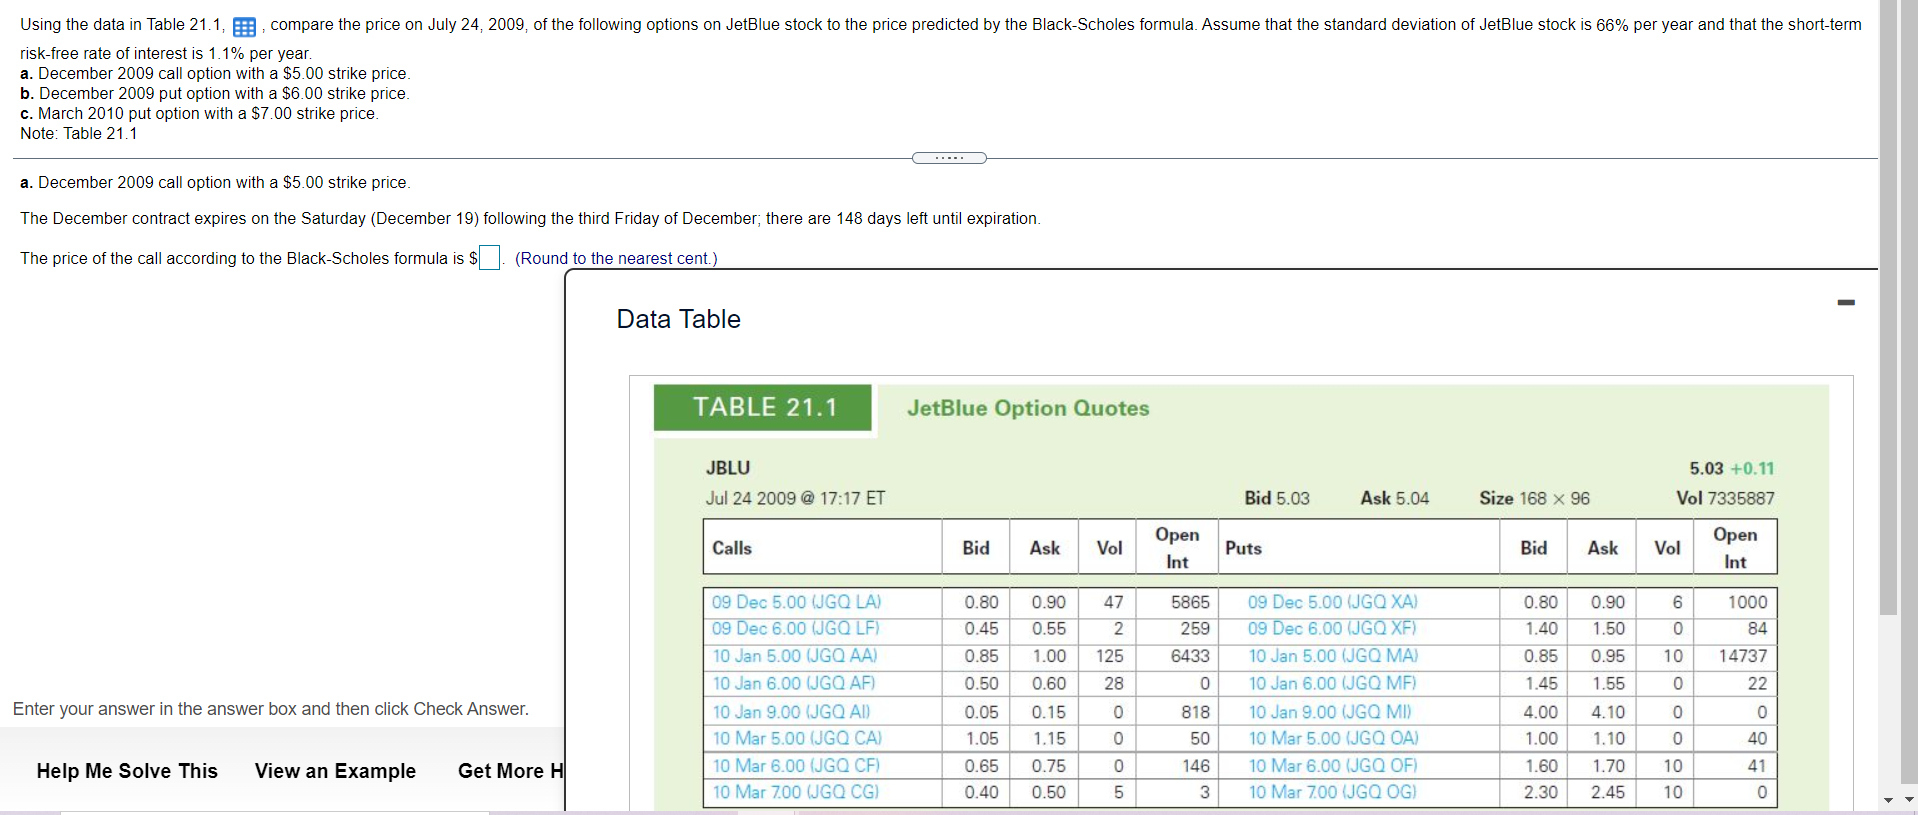This screenshot has width=1918, height=815.
Task: Click the Get More Help button
Action: (x=511, y=771)
